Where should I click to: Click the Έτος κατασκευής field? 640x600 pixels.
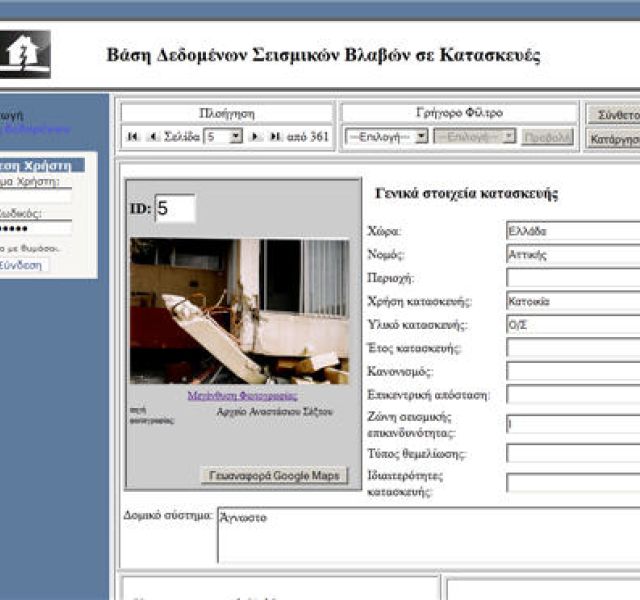click(573, 348)
